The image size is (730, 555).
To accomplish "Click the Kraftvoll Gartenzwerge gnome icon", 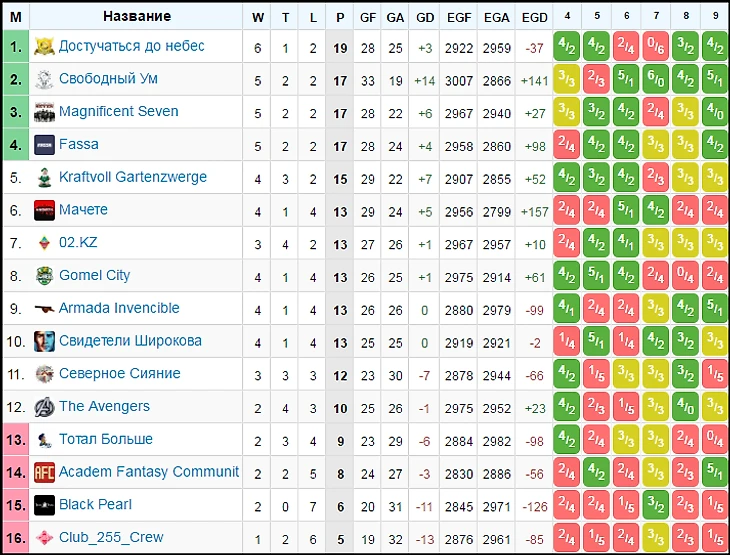I will pos(44,178).
